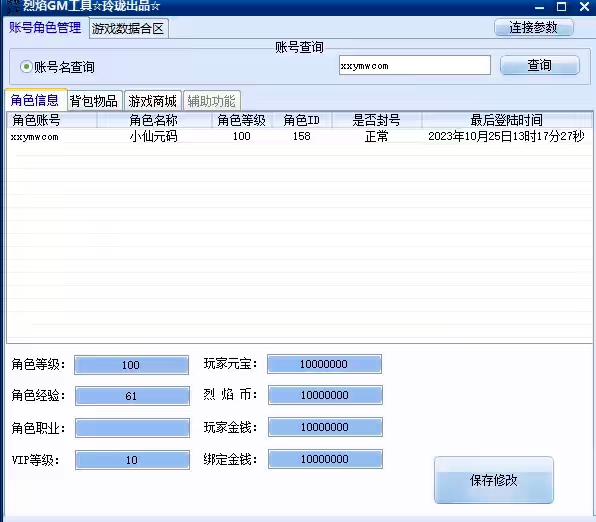Edit the 角色等级 field

(131, 365)
